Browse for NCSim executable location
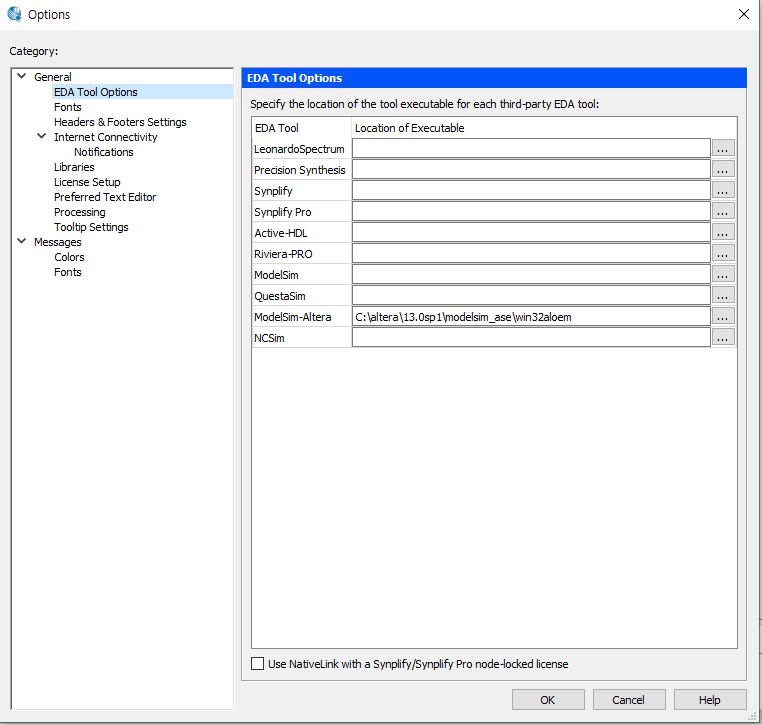The image size is (762, 725). tap(723, 337)
